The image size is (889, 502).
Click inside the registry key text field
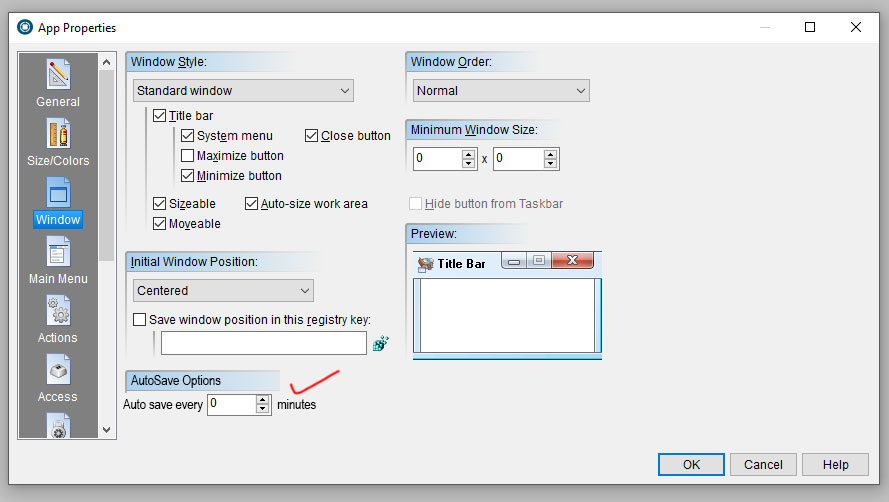click(x=264, y=343)
